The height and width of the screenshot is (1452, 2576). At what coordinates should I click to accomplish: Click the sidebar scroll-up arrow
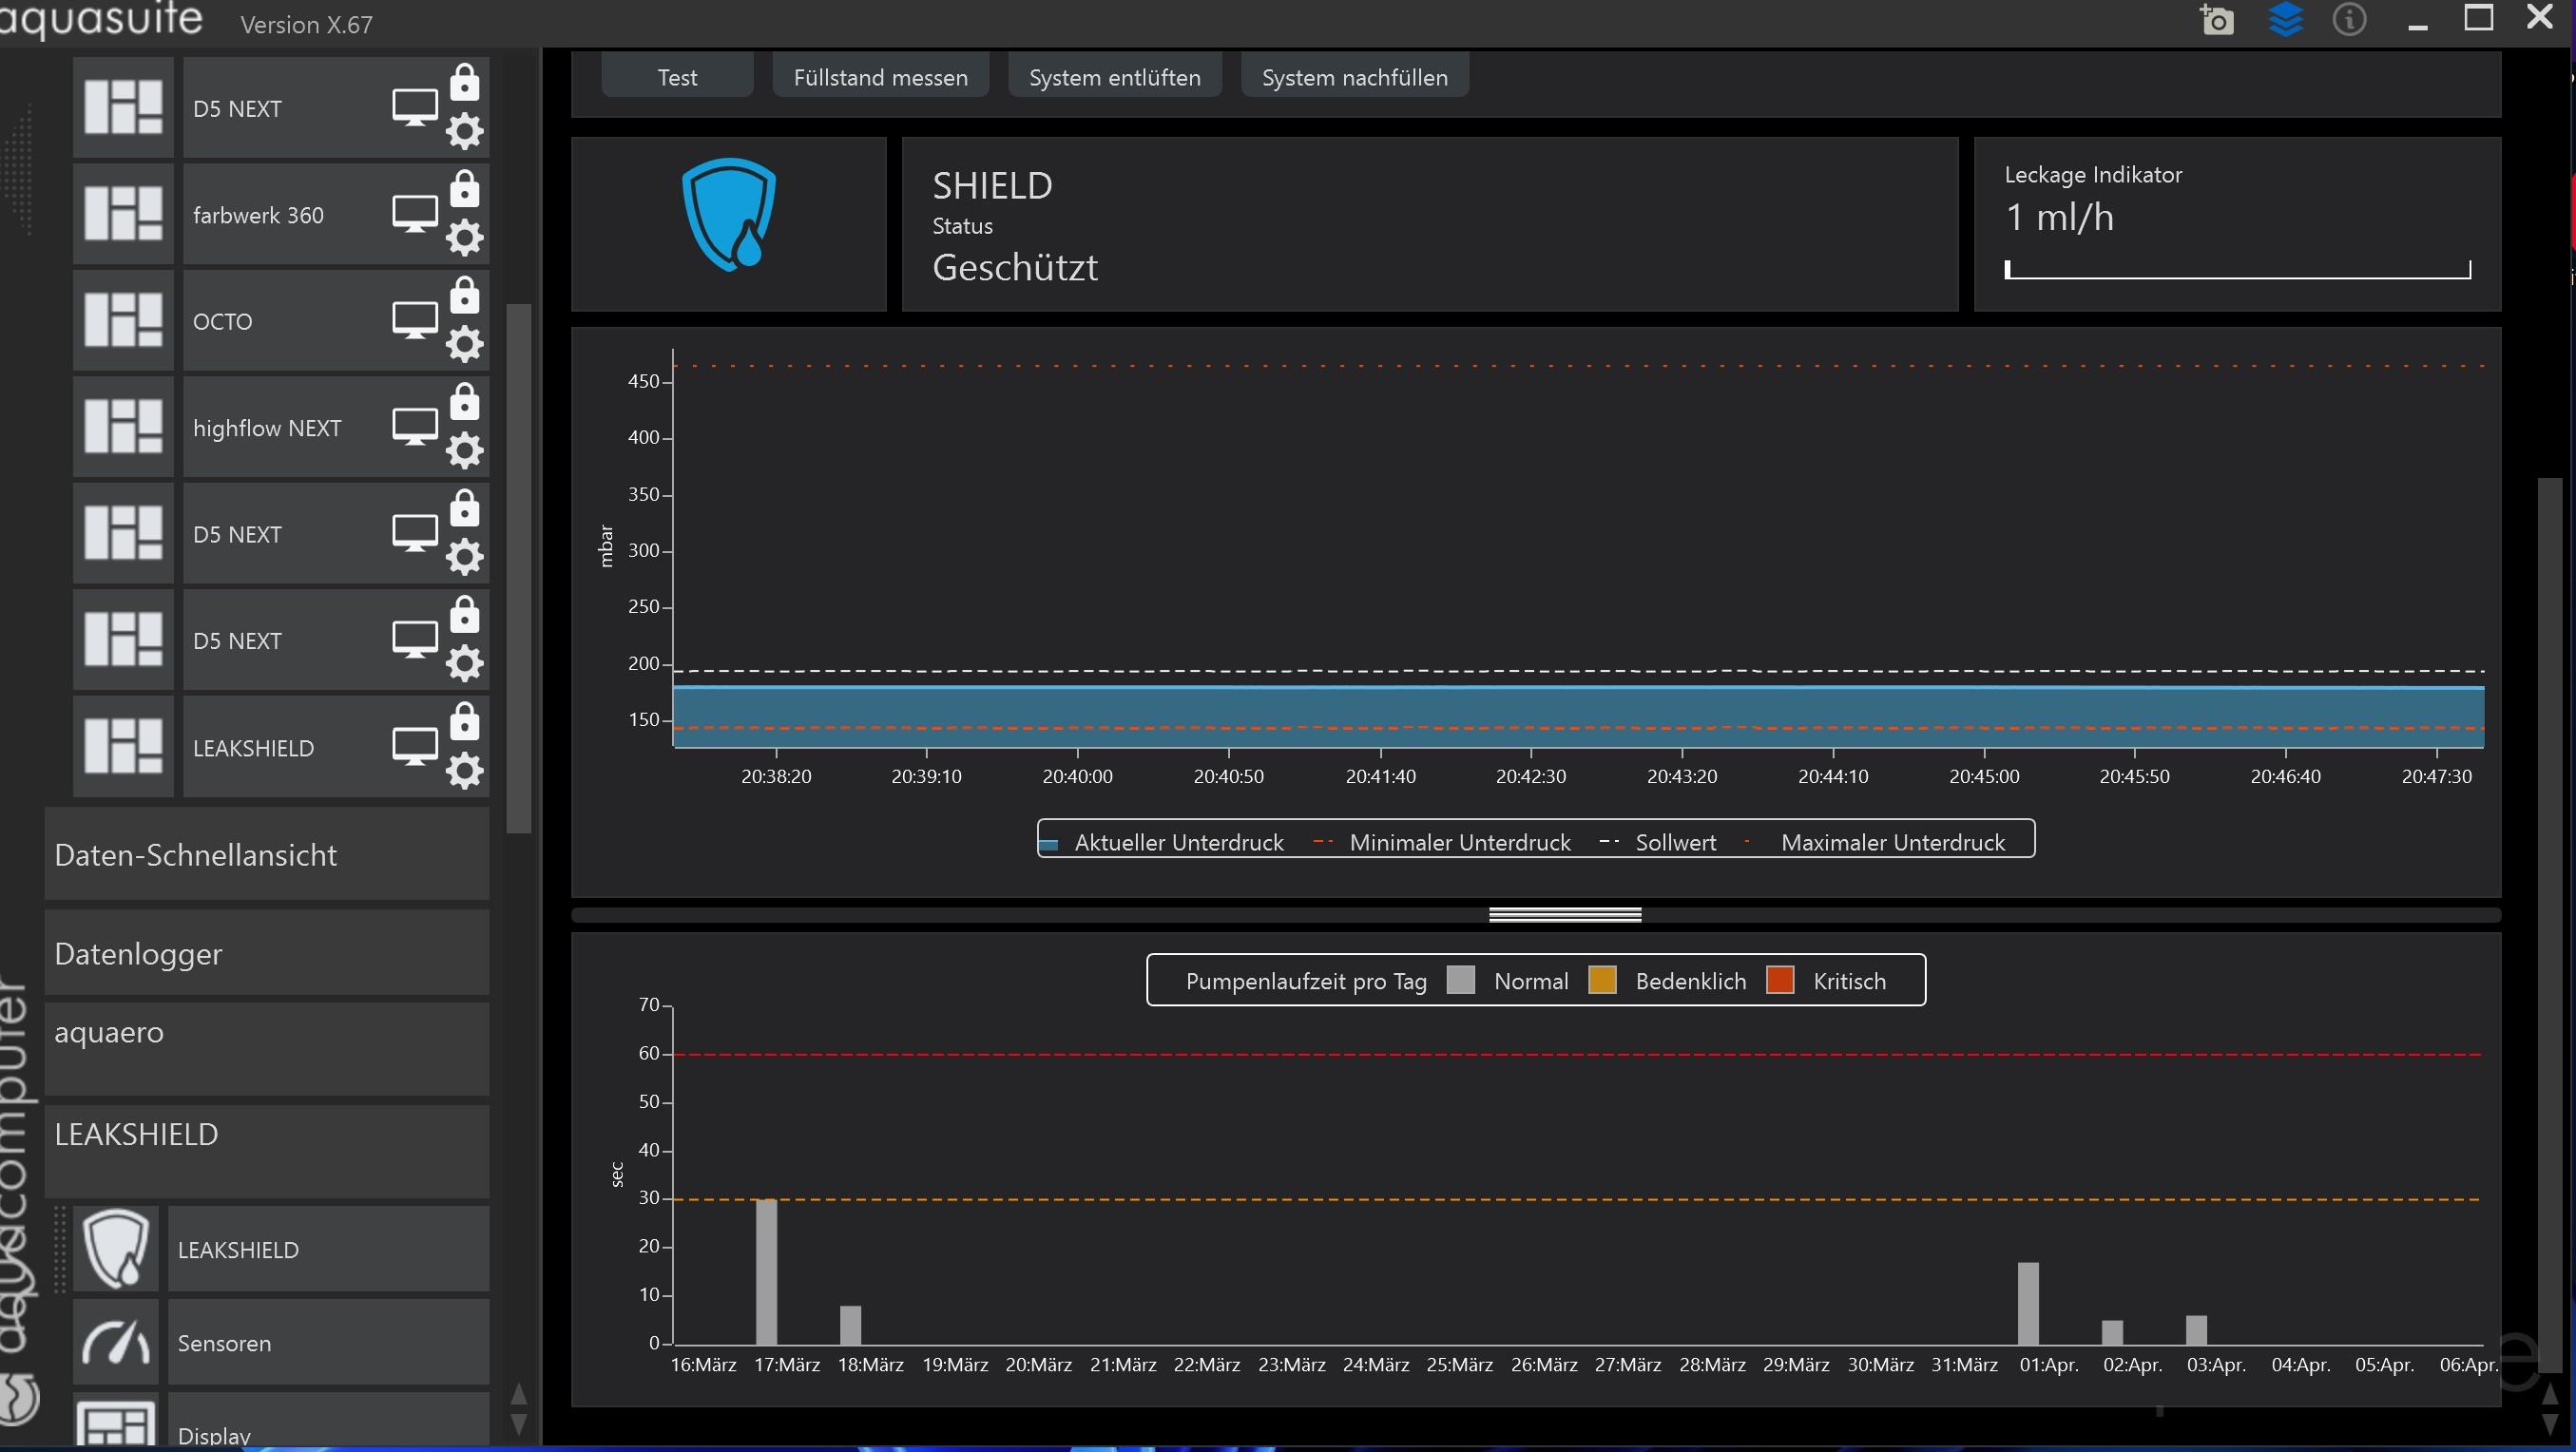[519, 1393]
